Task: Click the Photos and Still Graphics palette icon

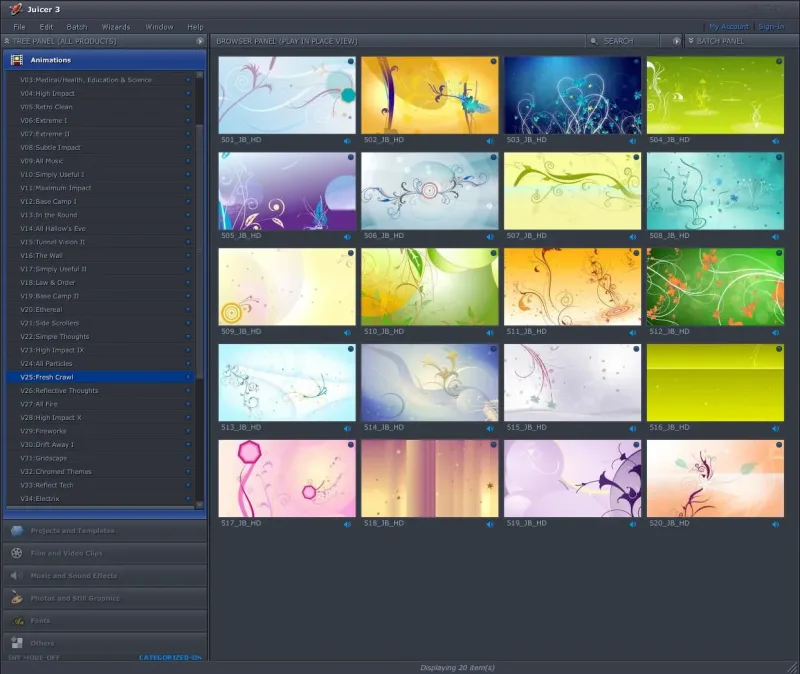Action: tap(17, 598)
